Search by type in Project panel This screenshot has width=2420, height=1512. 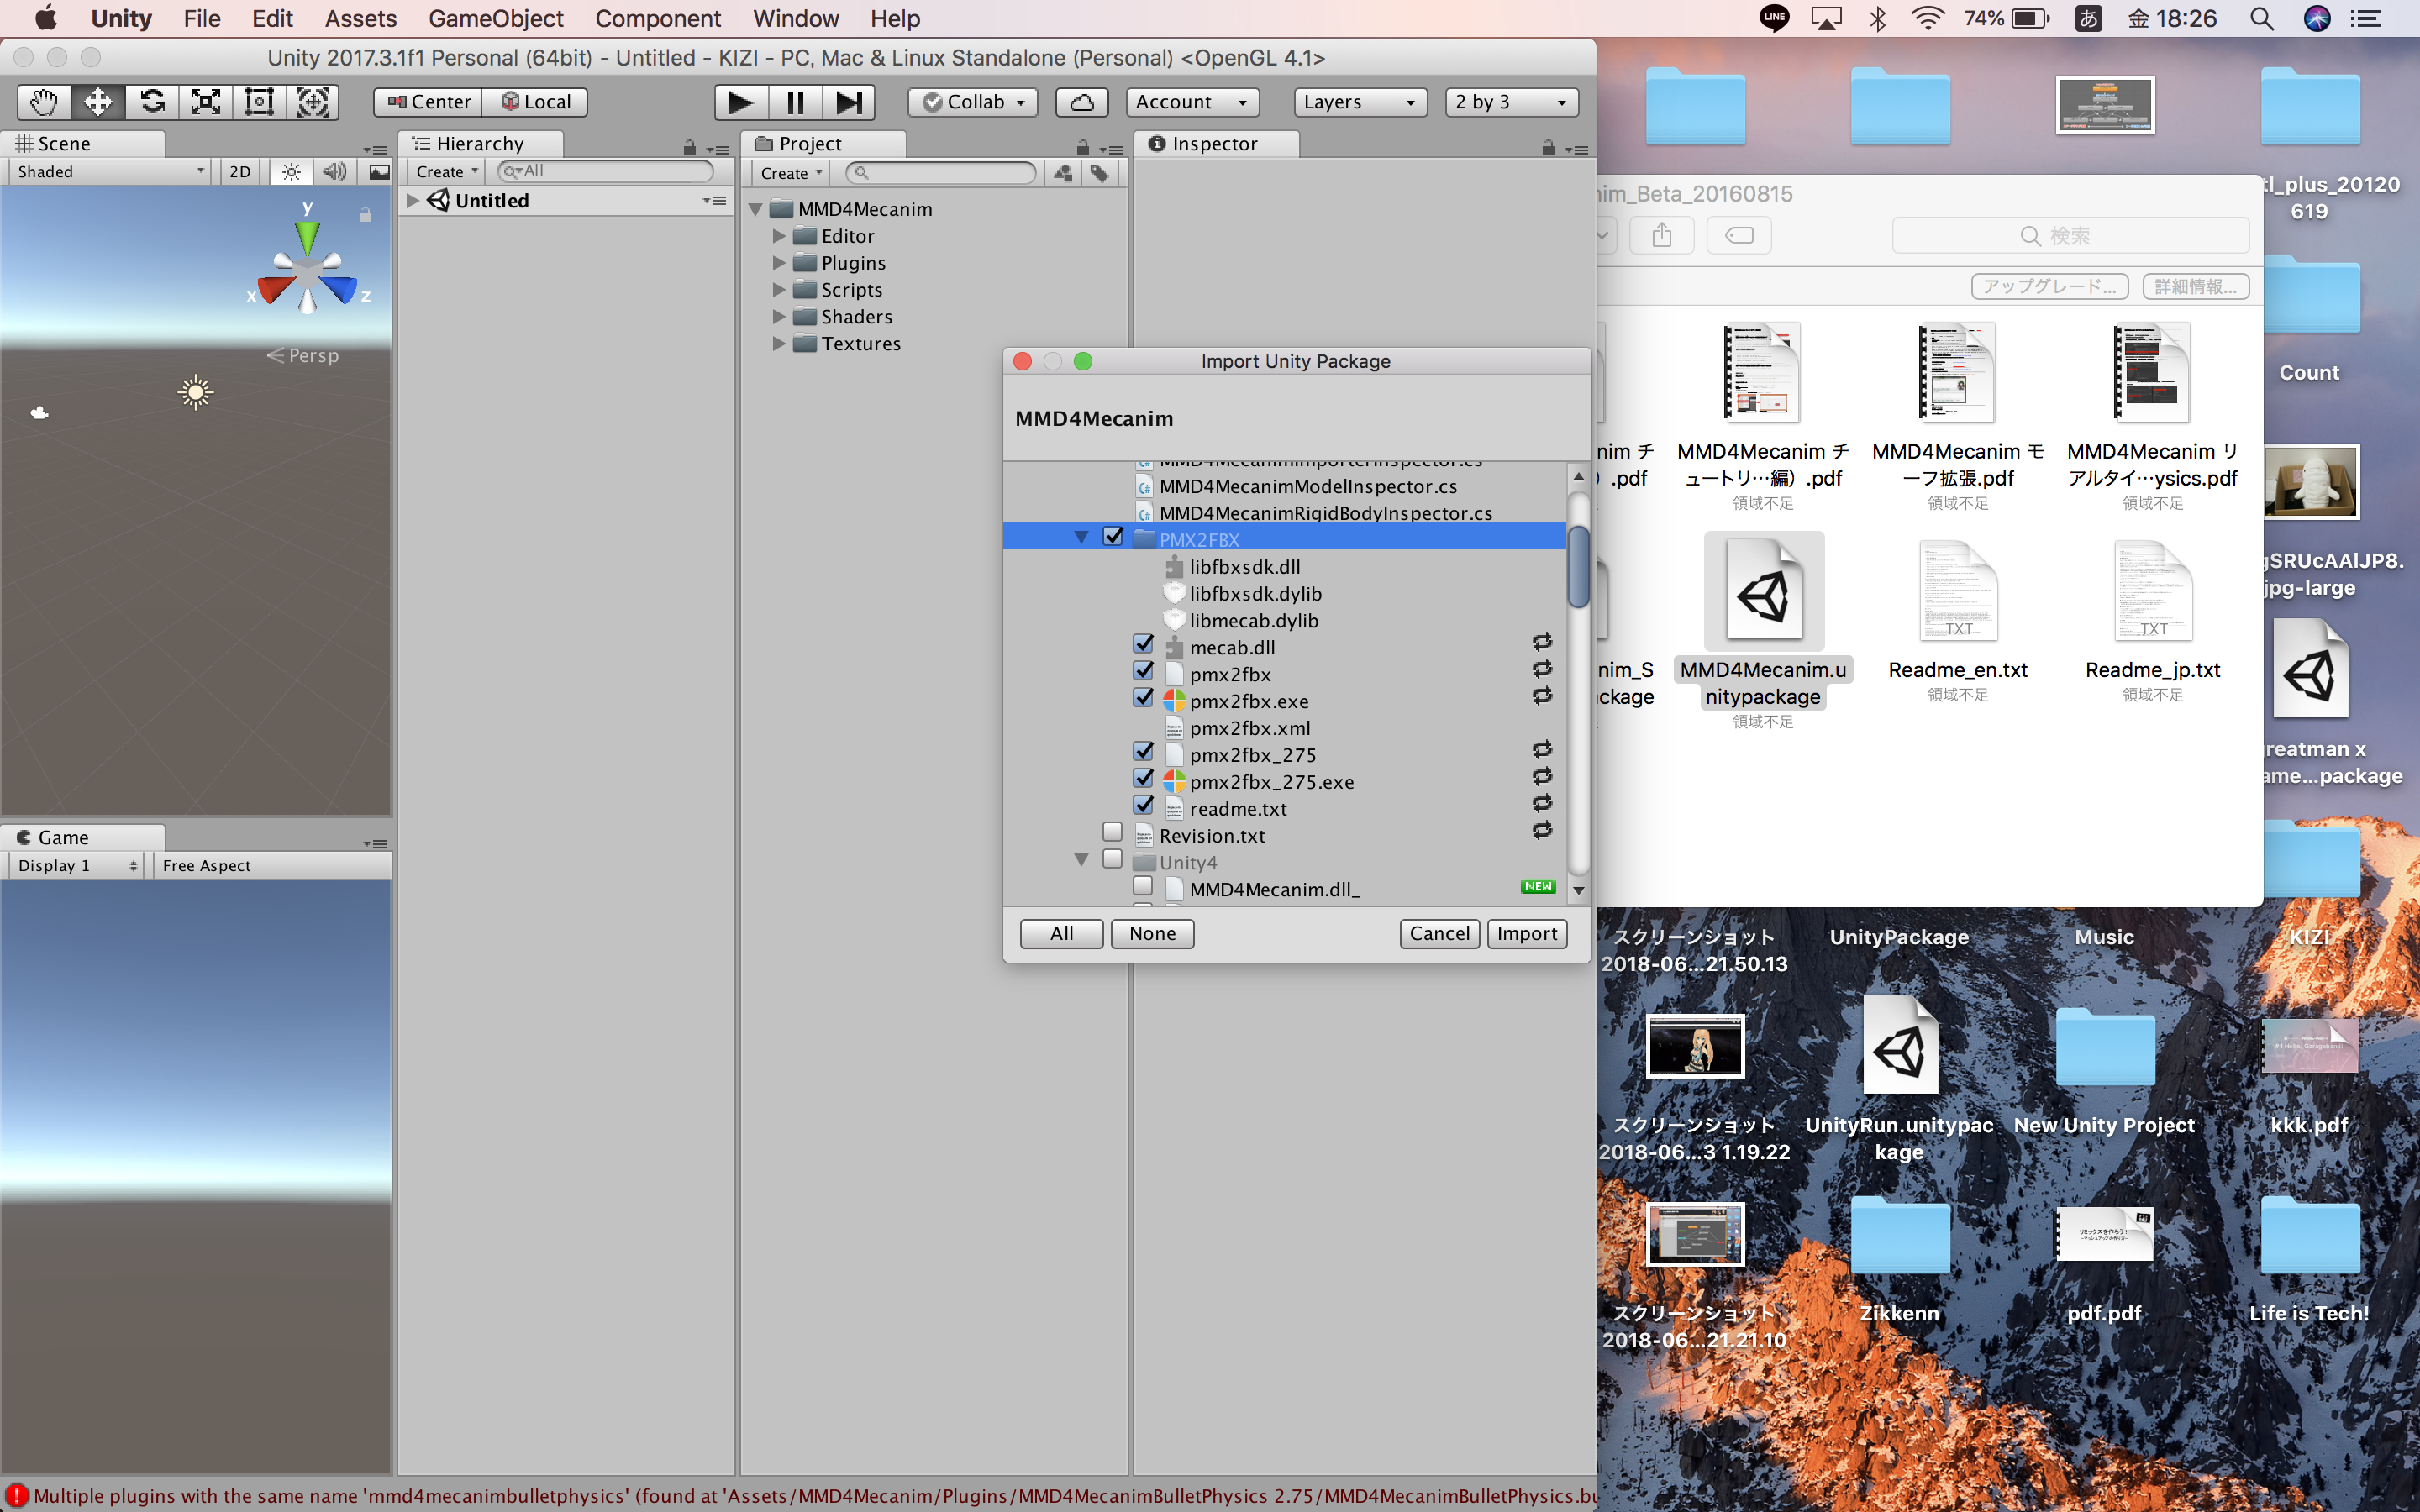pyautogui.click(x=1063, y=174)
